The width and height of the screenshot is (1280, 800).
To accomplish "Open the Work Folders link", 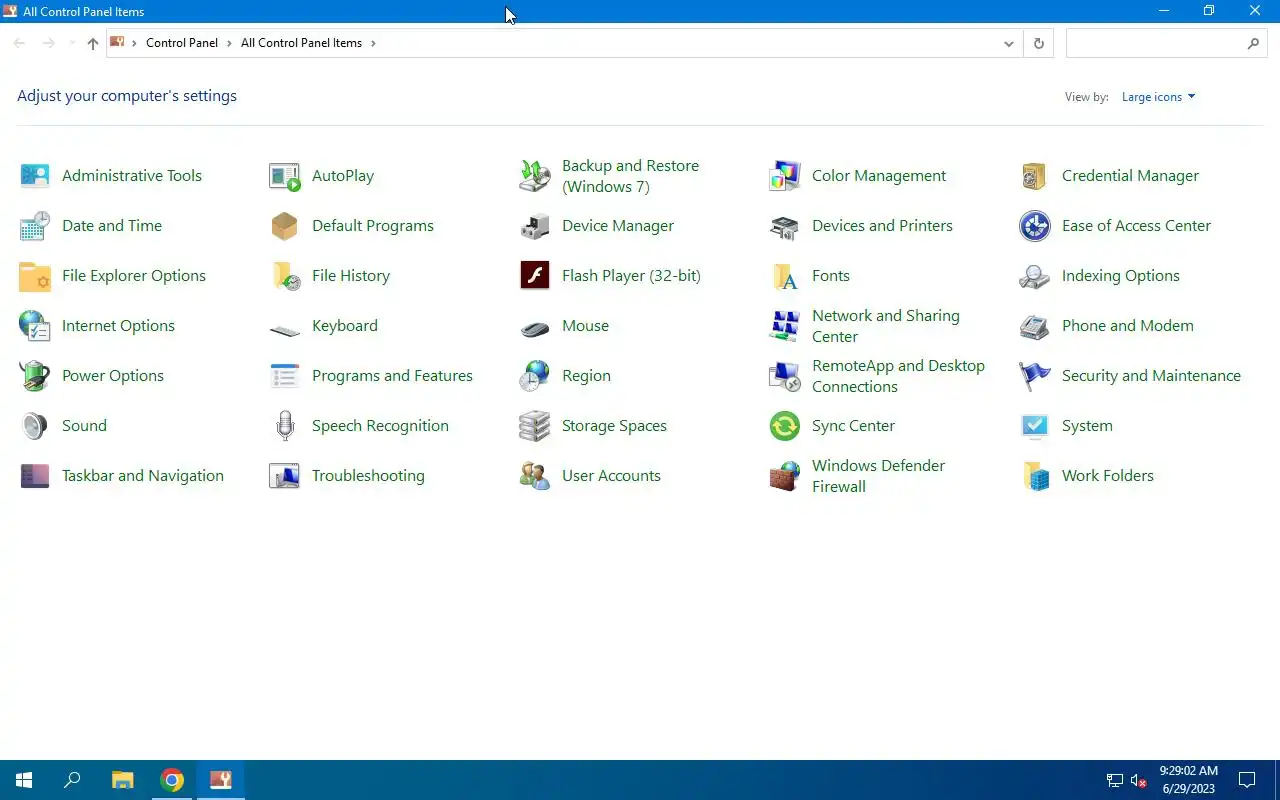I will (x=1108, y=476).
